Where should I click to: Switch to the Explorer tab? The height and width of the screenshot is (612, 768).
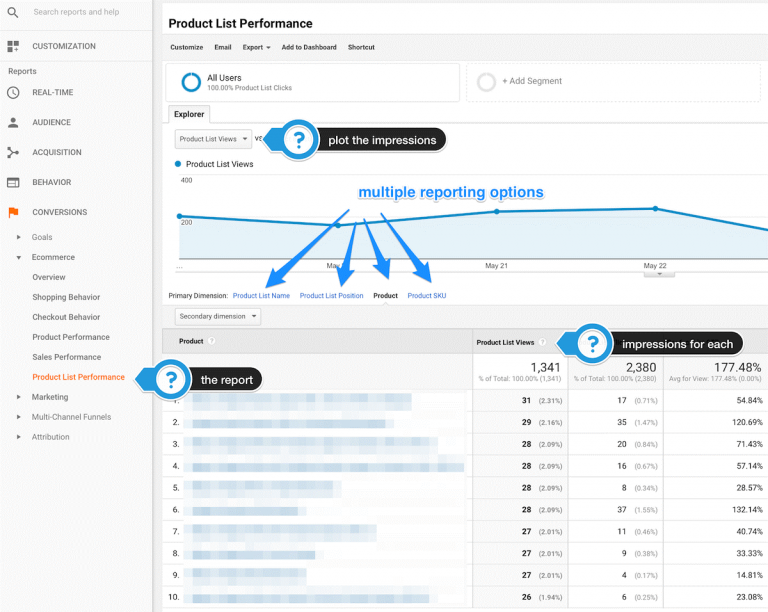tap(189, 114)
